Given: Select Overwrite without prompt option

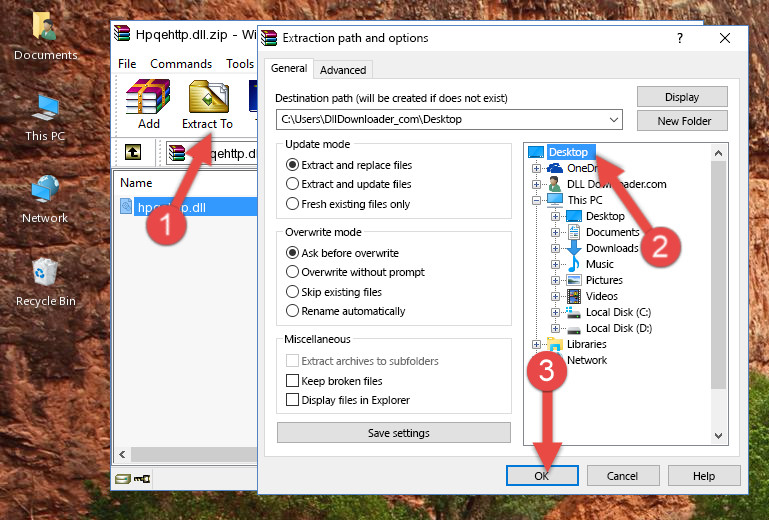Looking at the screenshot, I should click(292, 272).
